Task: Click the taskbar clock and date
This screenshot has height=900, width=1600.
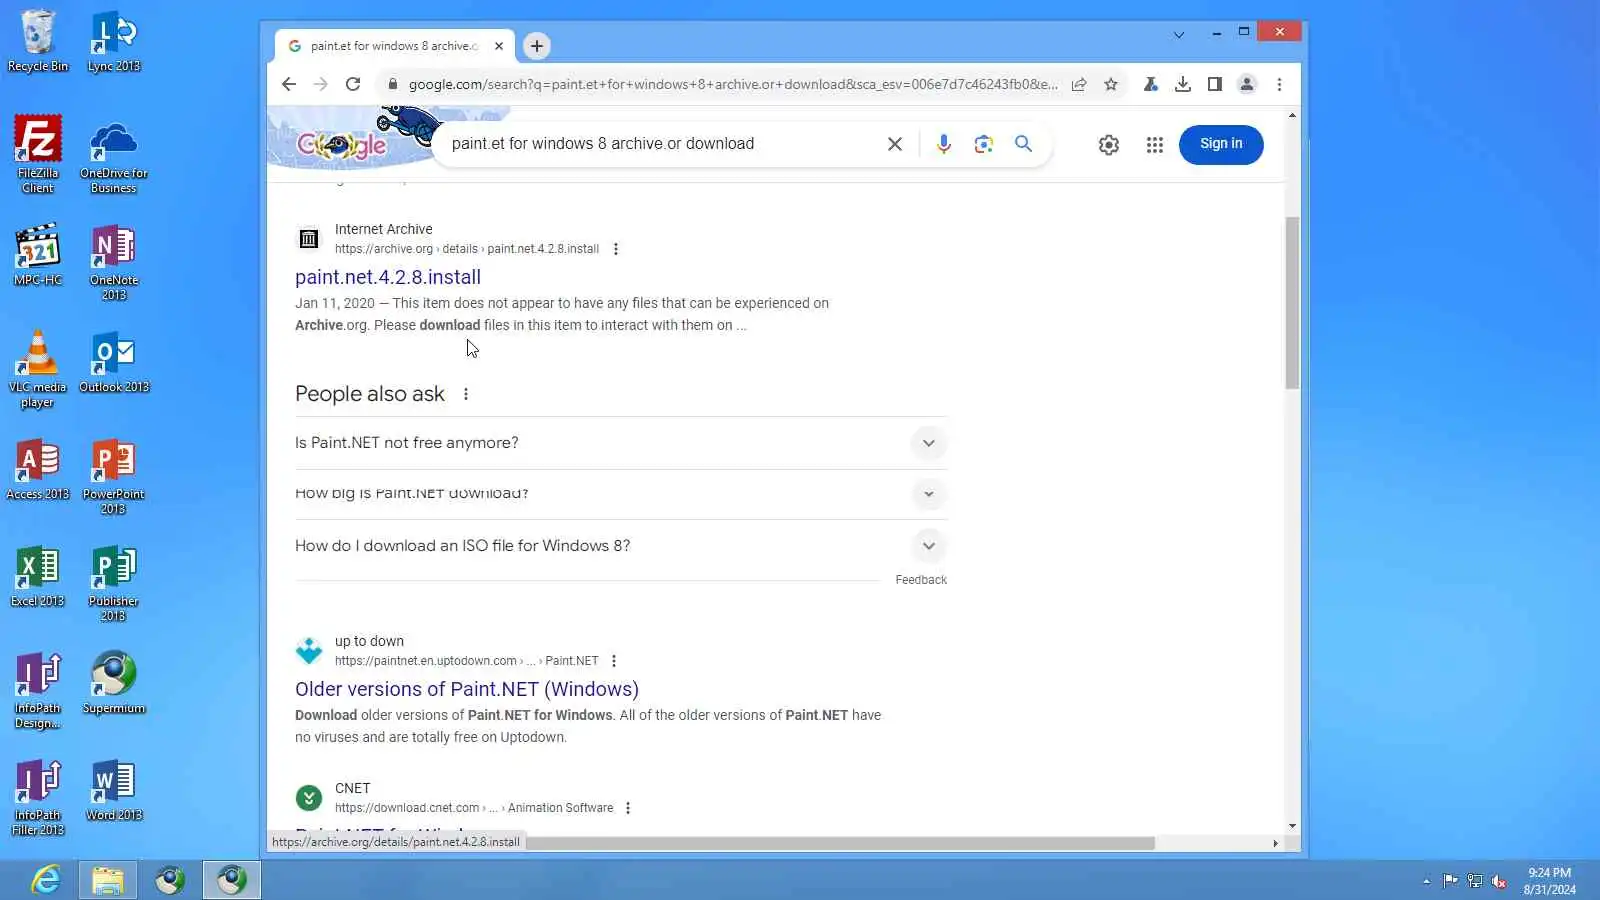Action: (x=1550, y=880)
